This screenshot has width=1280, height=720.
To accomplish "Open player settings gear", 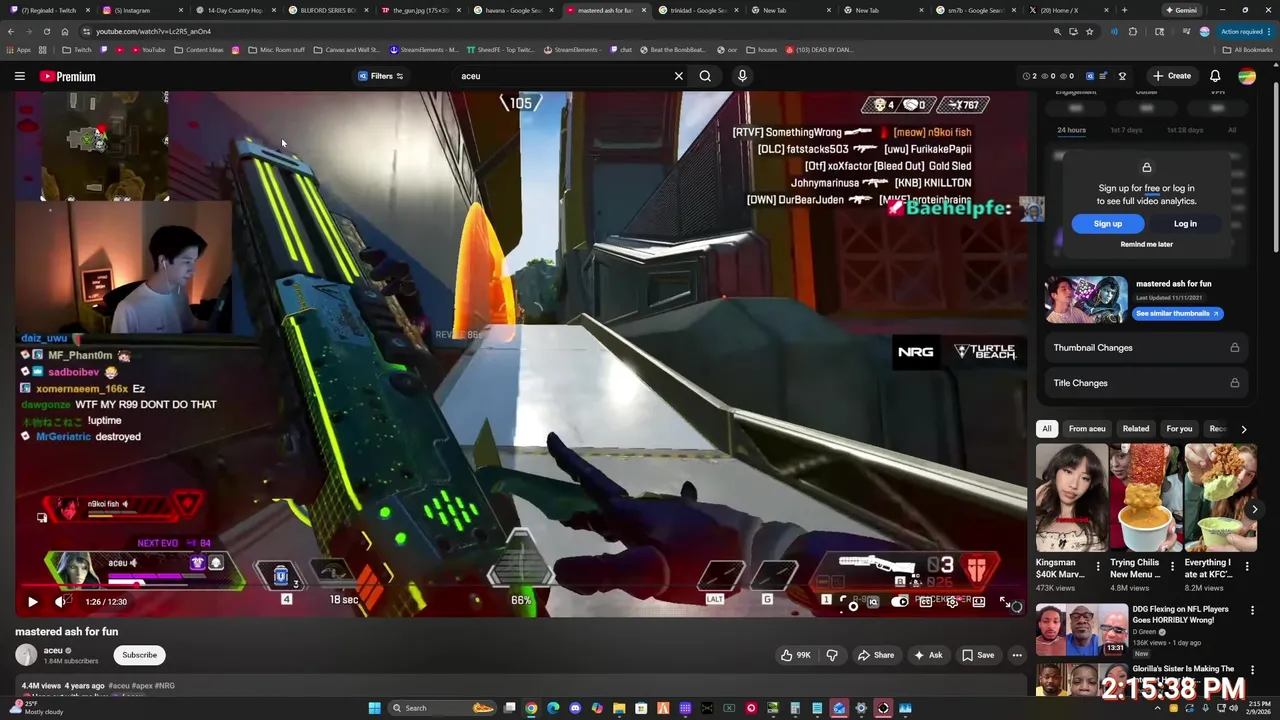I will pyautogui.click(x=952, y=602).
